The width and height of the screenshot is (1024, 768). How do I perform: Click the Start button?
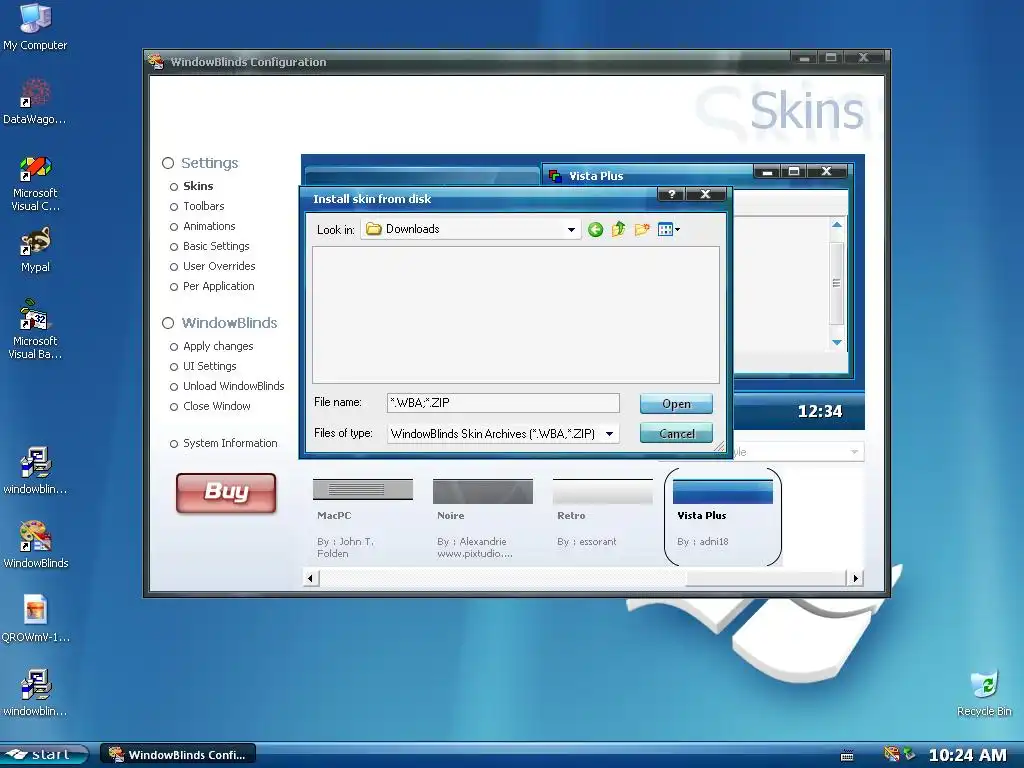(x=43, y=754)
